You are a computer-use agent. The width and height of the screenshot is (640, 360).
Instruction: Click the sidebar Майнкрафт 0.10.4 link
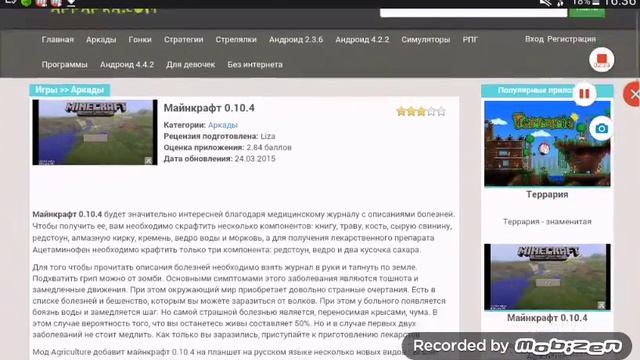[547, 318]
